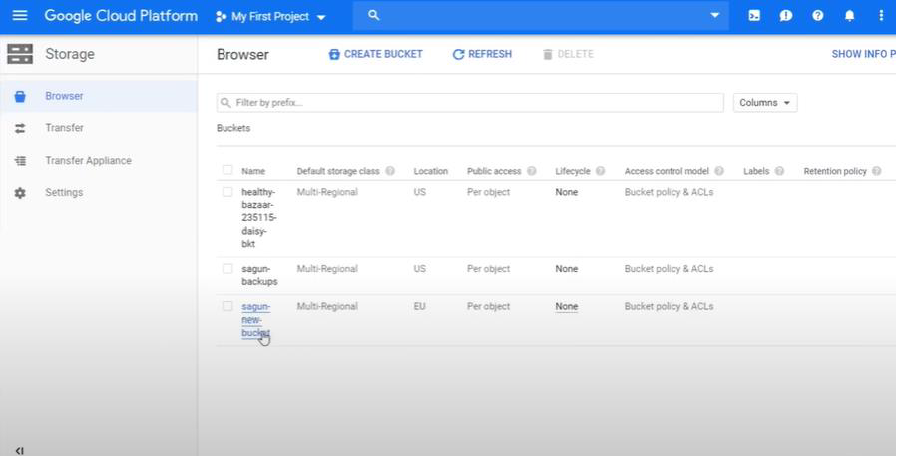Click Lifecycle None for sagun-backups
The image size is (898, 456).
point(566,269)
